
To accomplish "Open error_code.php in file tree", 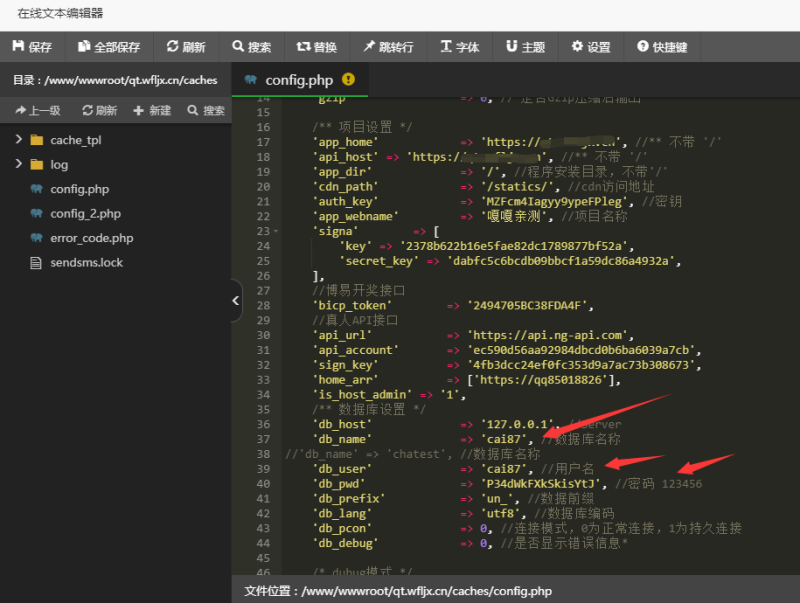I will (x=90, y=238).
